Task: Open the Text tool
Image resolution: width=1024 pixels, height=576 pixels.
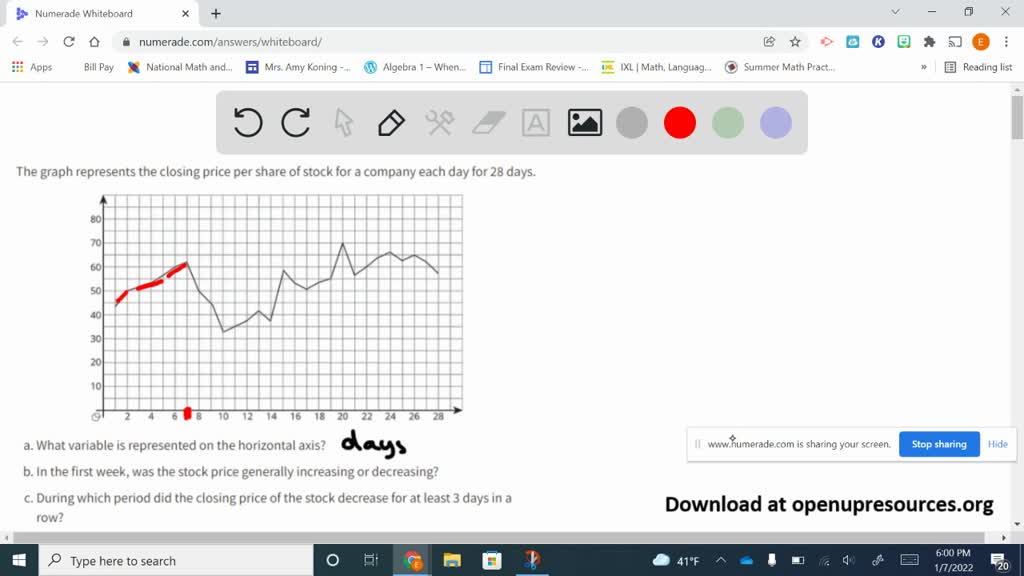Action: pos(536,122)
